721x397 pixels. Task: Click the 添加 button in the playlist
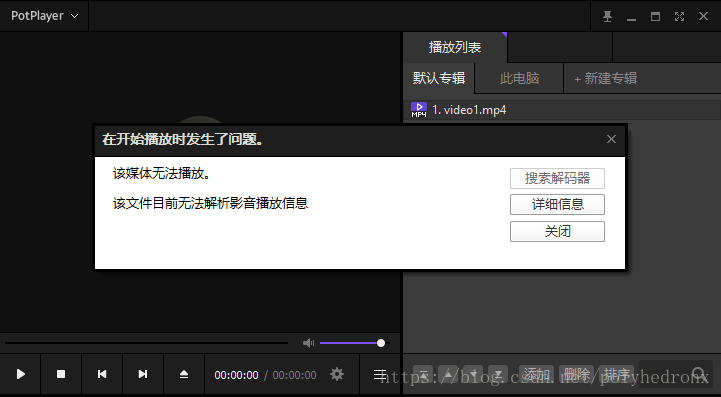536,374
